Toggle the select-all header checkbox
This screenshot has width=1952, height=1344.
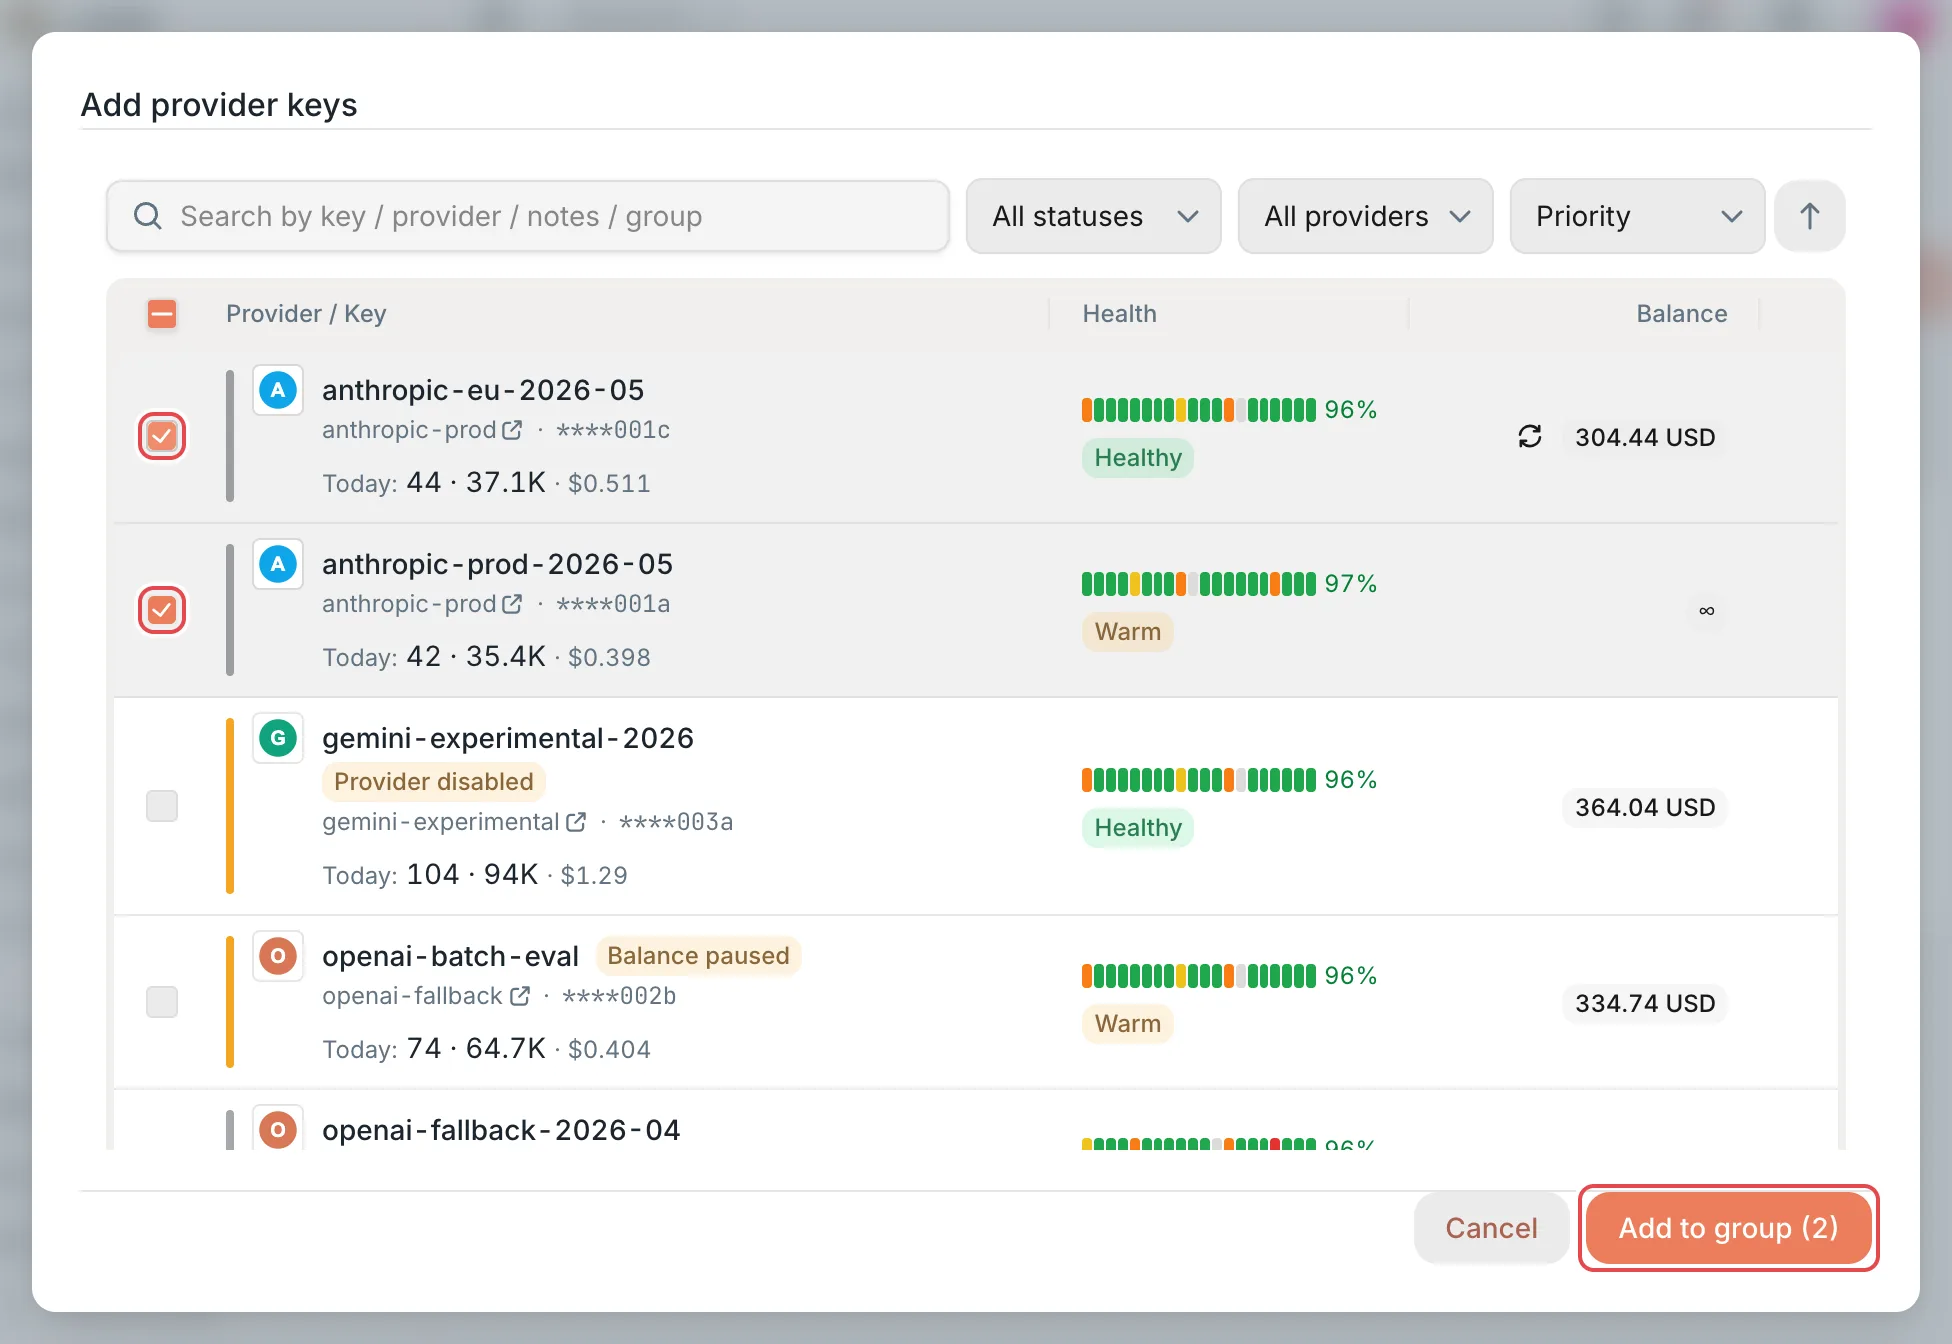click(162, 314)
